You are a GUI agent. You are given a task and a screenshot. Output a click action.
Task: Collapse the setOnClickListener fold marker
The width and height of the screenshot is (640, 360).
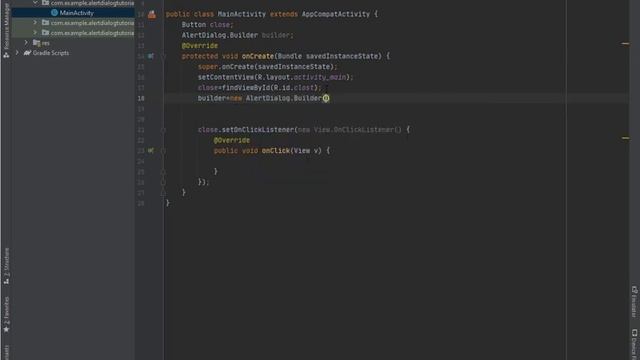point(163,130)
